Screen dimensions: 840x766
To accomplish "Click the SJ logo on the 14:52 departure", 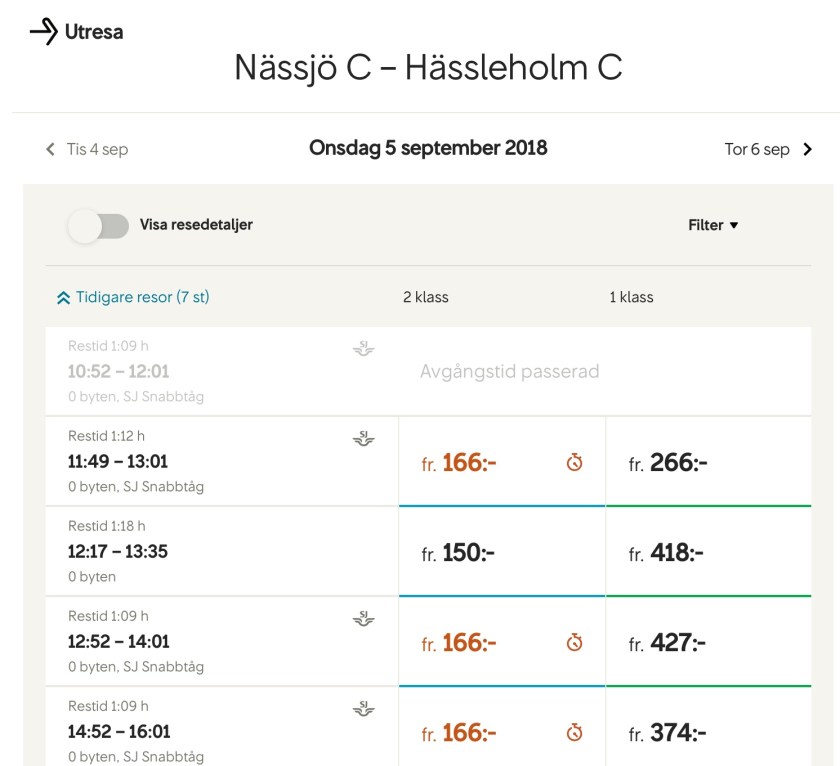I will (364, 709).
